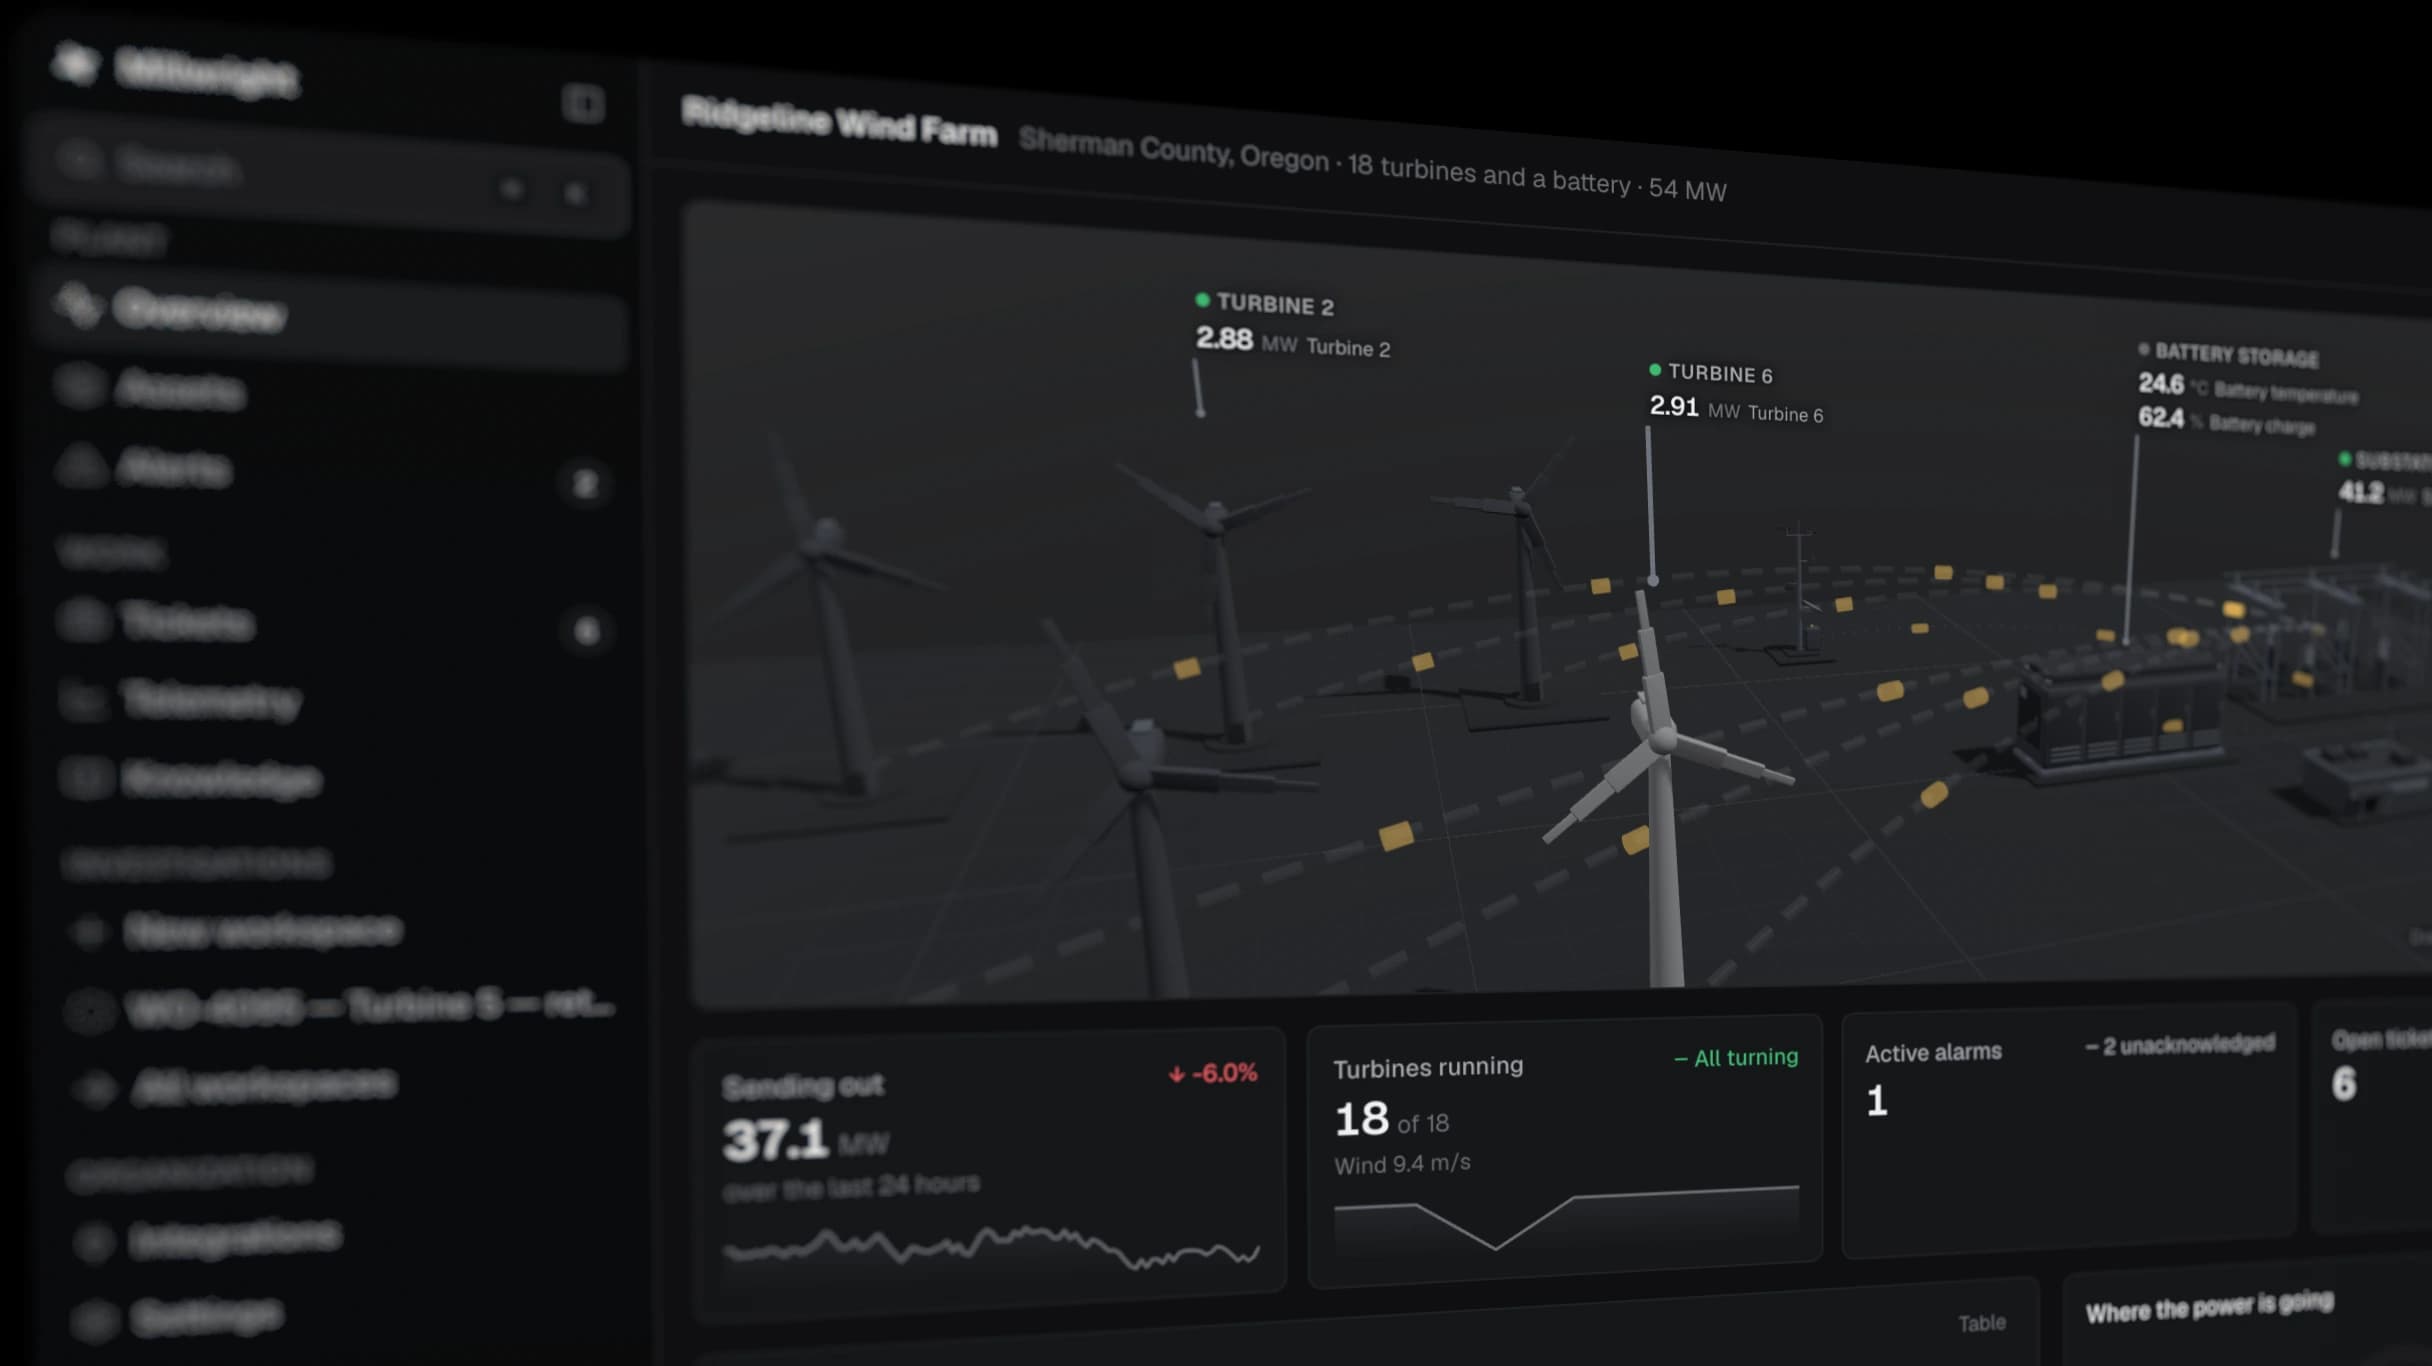Open the Assets section icon
2432x1366 pixels.
80,385
